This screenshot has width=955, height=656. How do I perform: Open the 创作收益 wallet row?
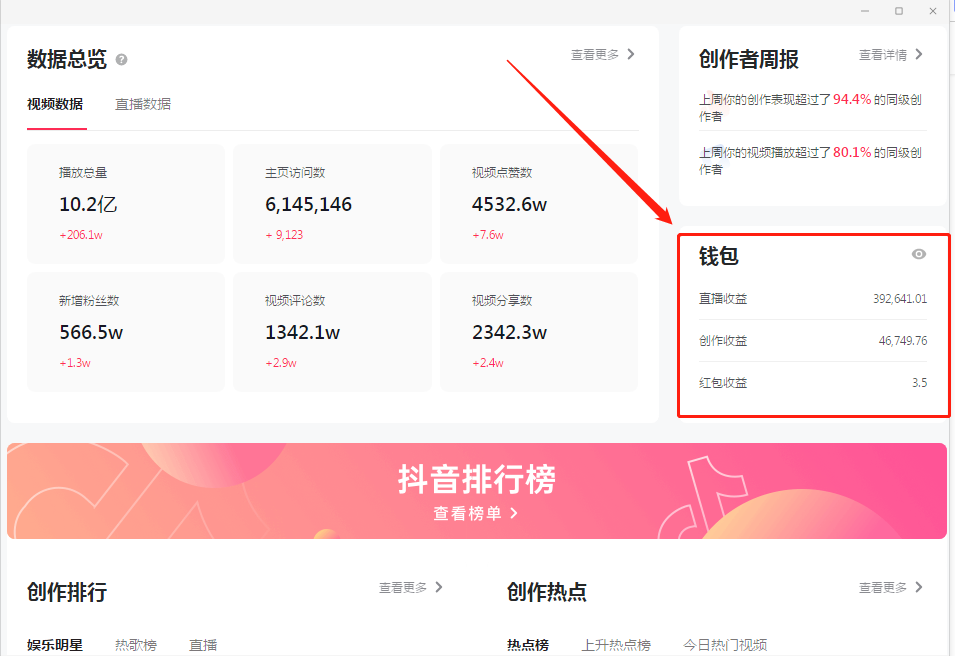[813, 340]
